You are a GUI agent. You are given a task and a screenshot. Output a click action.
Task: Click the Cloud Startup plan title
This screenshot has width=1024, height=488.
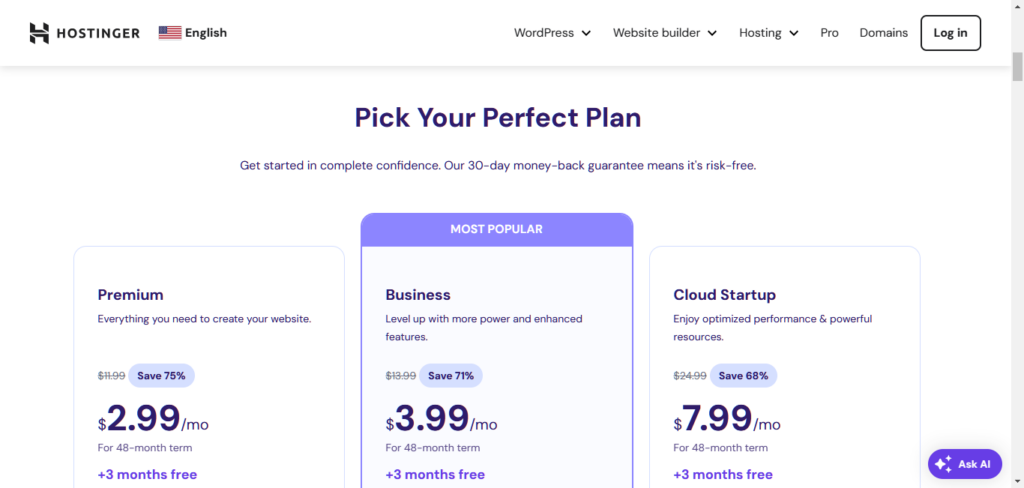pyautogui.click(x=724, y=295)
